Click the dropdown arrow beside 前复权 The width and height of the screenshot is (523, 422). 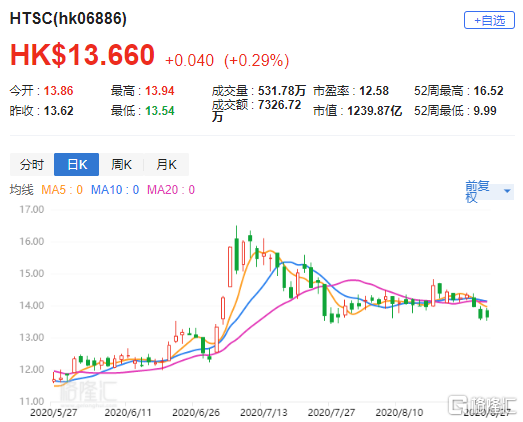(507, 191)
